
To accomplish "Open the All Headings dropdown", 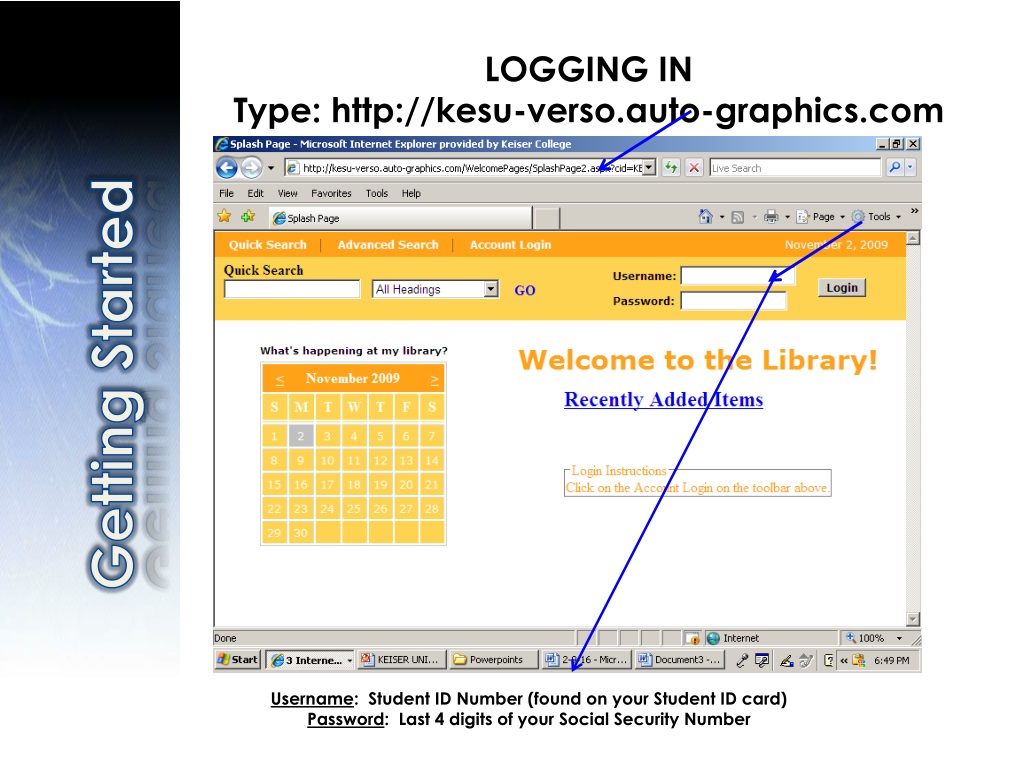I will [x=435, y=289].
